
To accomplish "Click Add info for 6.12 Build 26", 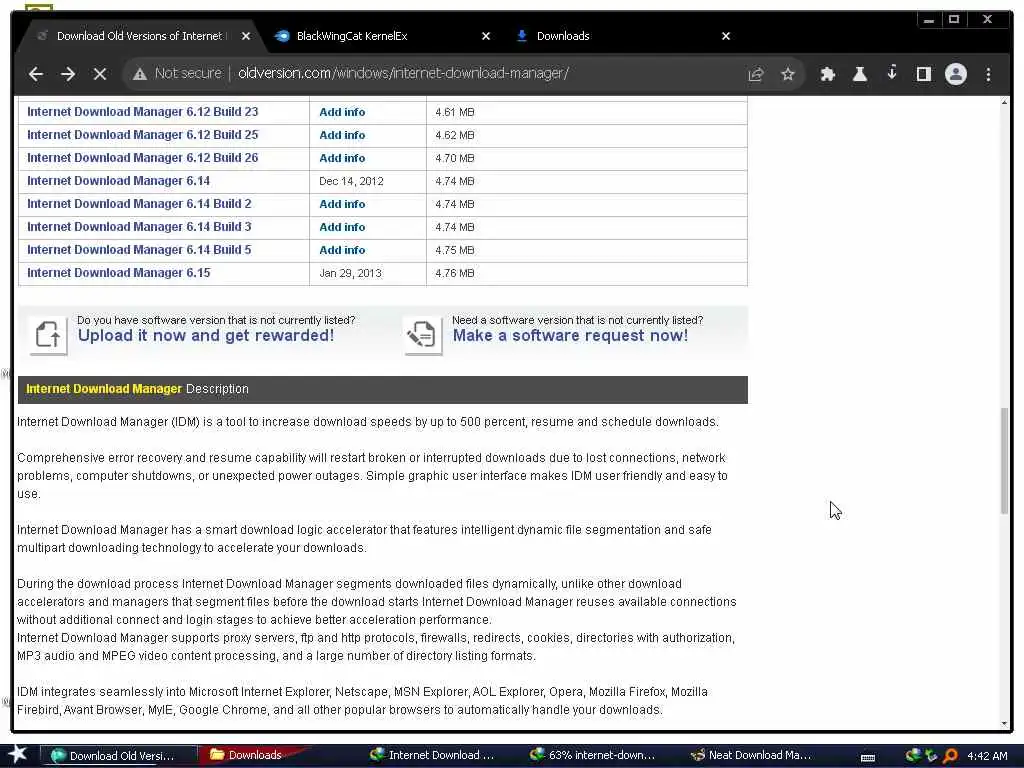I will (x=342, y=158).
